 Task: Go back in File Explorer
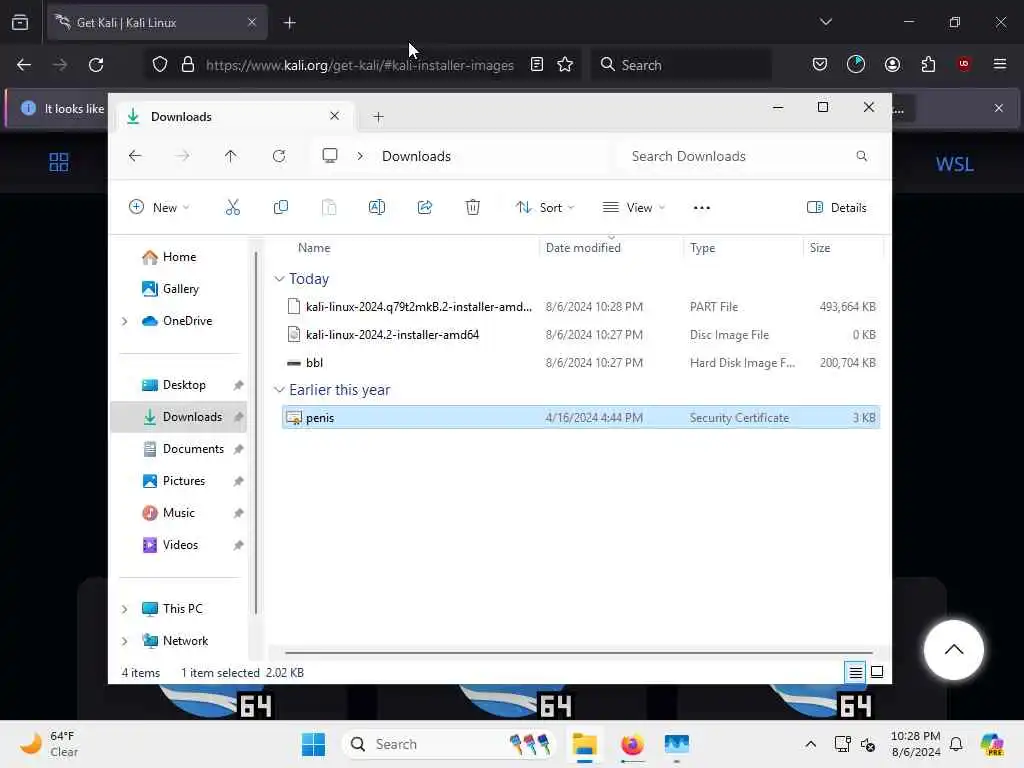[135, 156]
